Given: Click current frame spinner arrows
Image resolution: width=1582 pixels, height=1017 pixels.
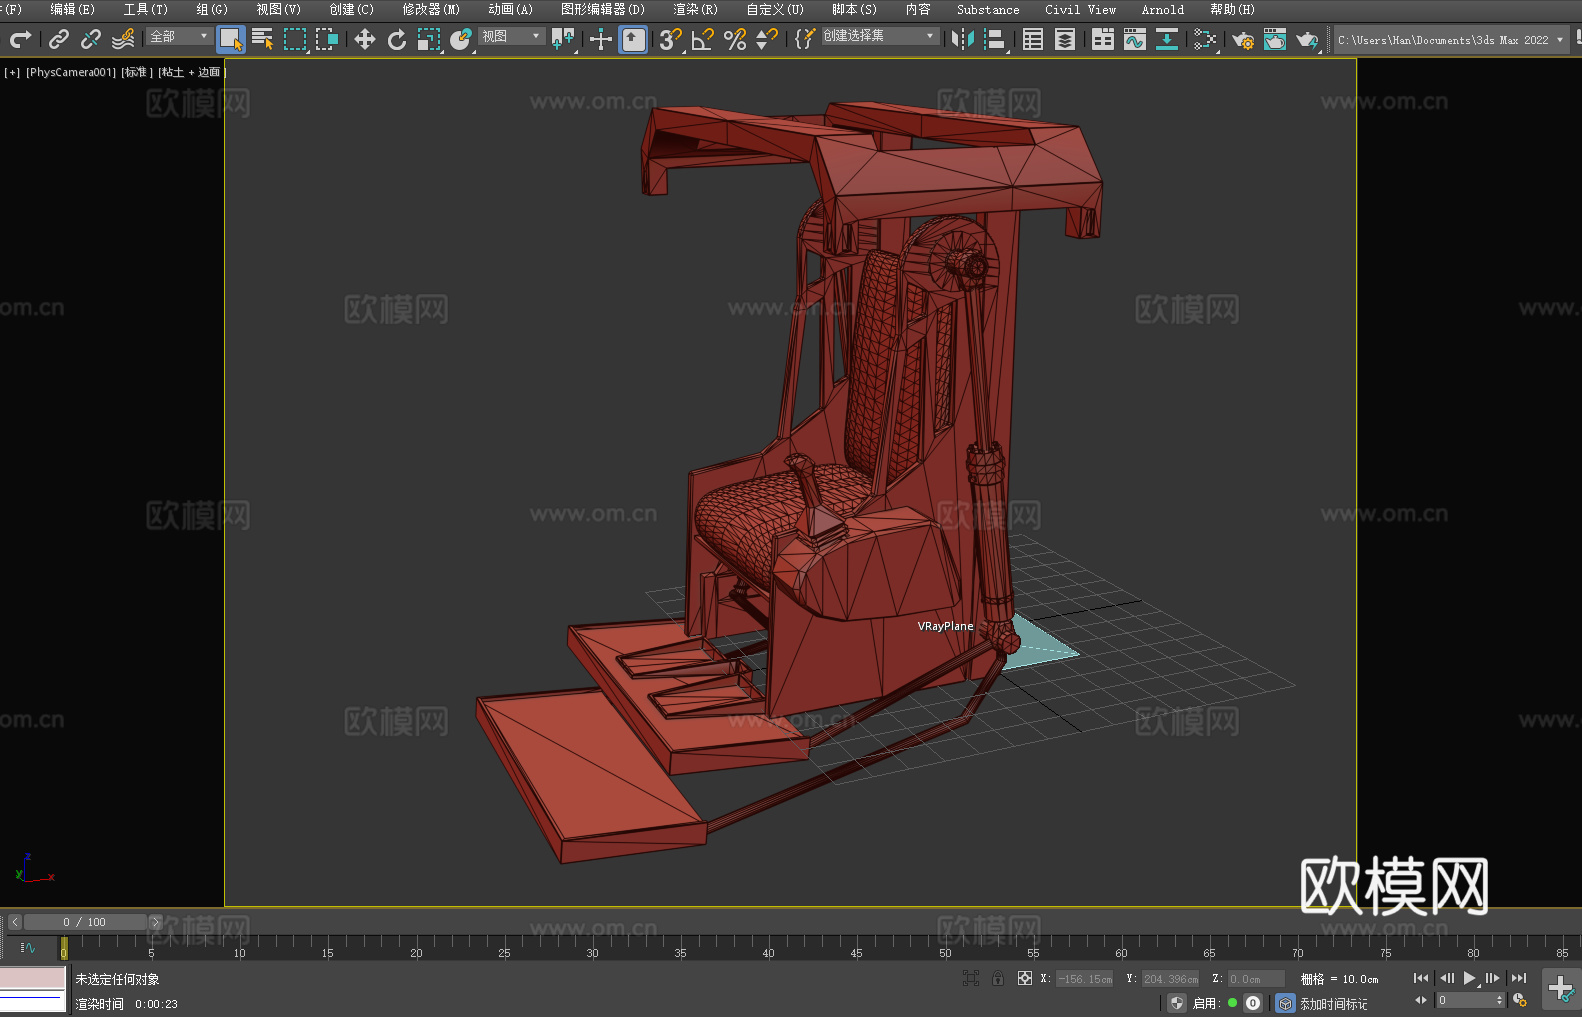Looking at the screenshot, I should click(x=1499, y=1000).
